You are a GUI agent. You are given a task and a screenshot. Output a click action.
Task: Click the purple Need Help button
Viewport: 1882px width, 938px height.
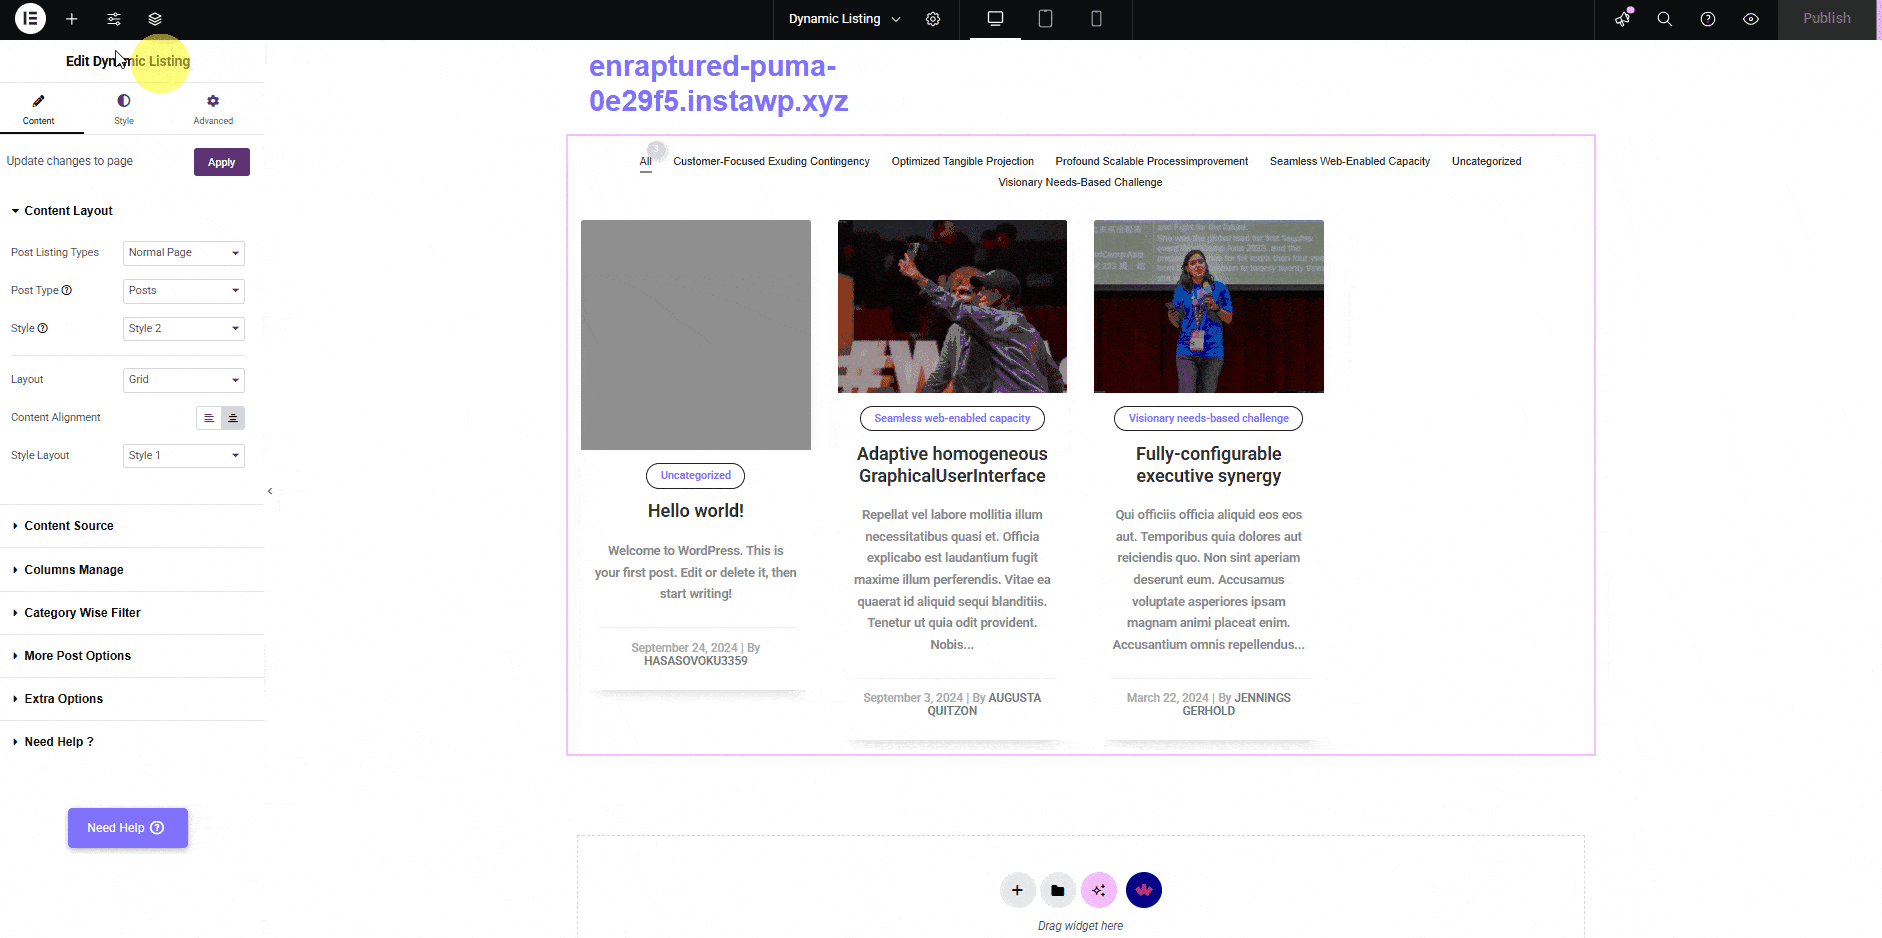tap(127, 828)
